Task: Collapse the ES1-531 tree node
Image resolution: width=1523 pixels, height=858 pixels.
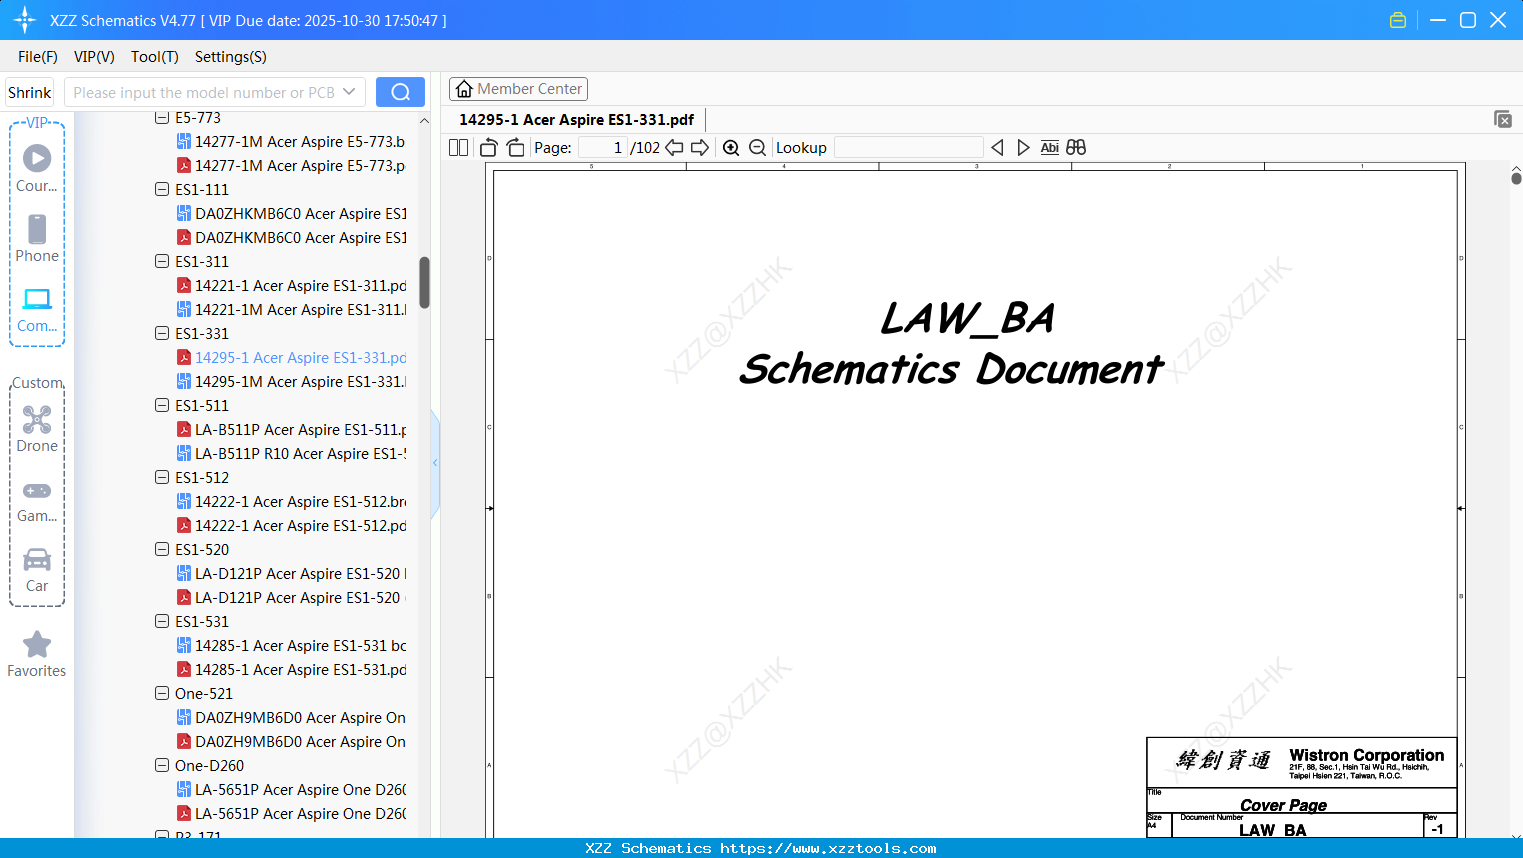Action: pos(162,622)
